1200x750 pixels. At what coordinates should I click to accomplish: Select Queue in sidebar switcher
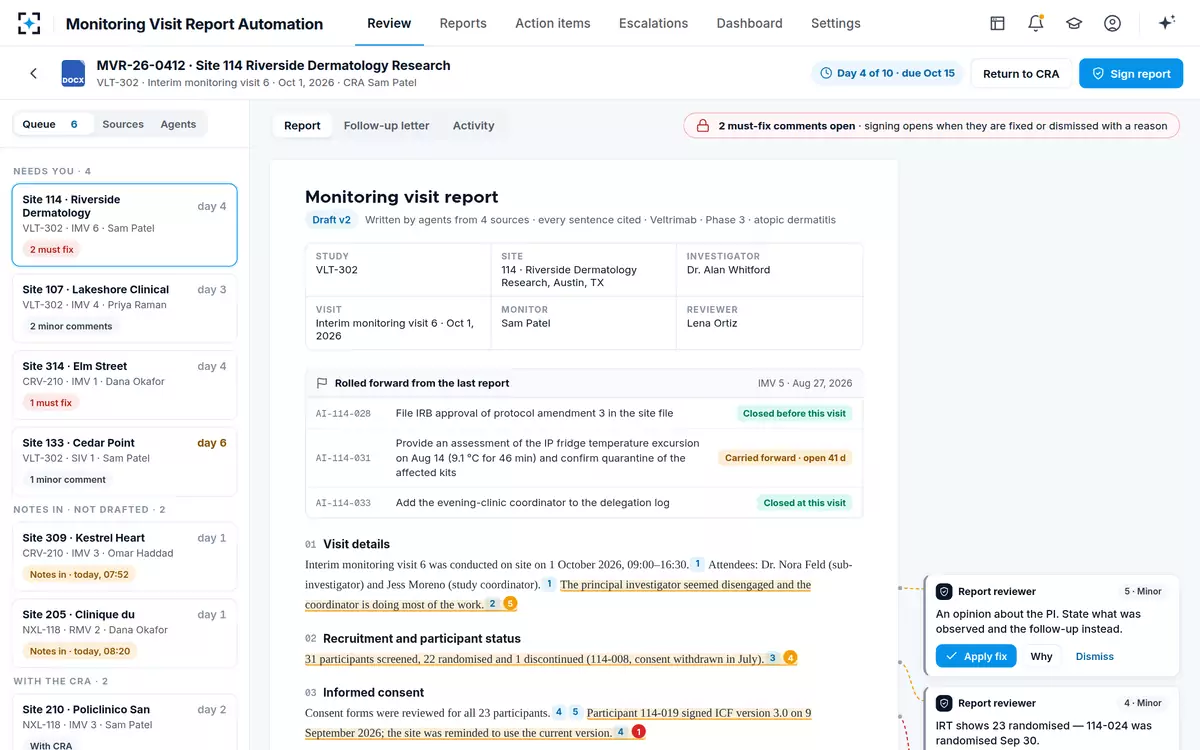pos(51,124)
